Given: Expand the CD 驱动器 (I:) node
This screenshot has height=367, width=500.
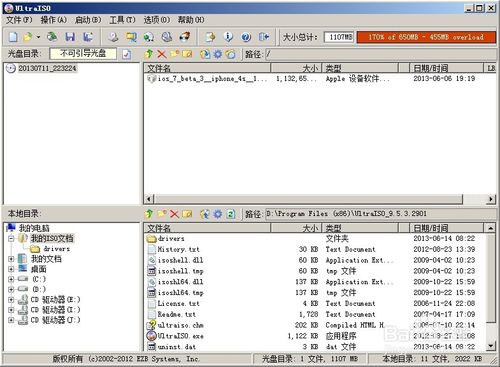Looking at the screenshot, I should tap(11, 310).
